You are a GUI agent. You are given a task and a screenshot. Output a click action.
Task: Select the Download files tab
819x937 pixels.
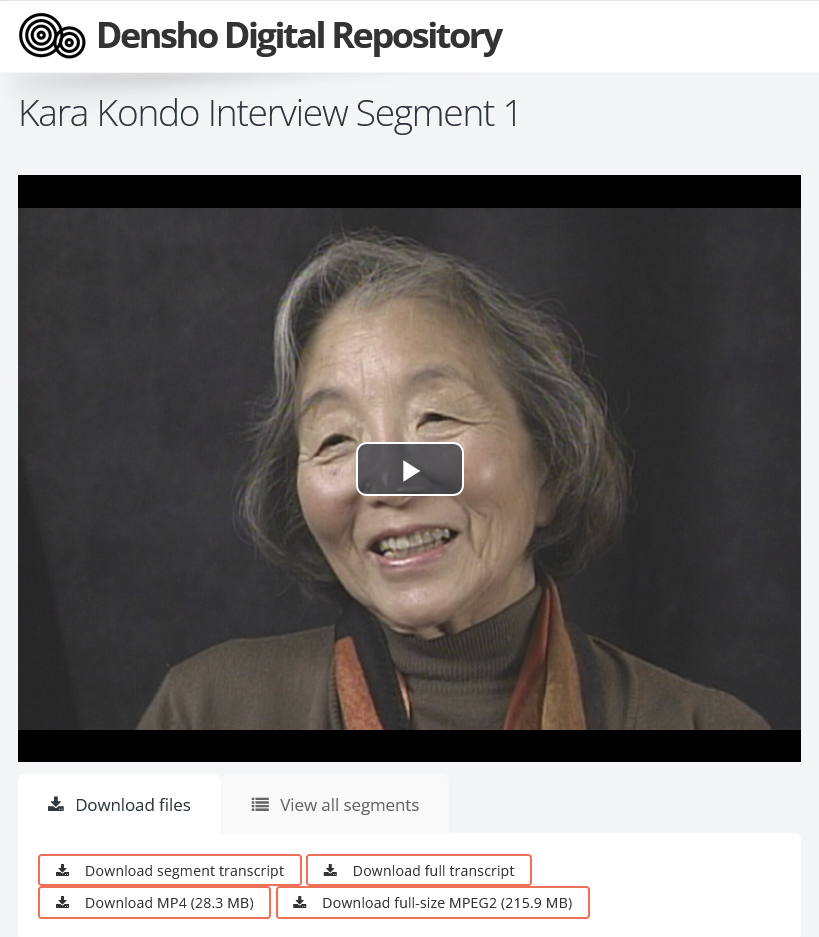119,804
